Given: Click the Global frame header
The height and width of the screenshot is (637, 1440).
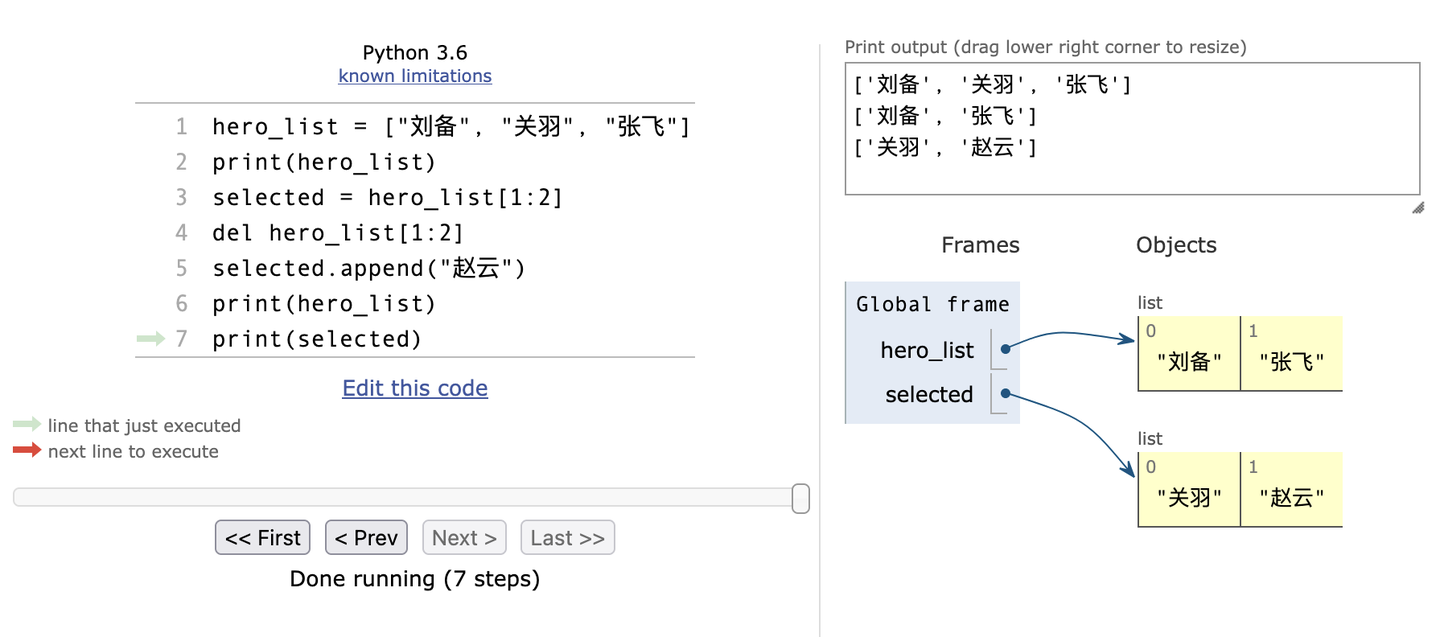Looking at the screenshot, I should 932,304.
